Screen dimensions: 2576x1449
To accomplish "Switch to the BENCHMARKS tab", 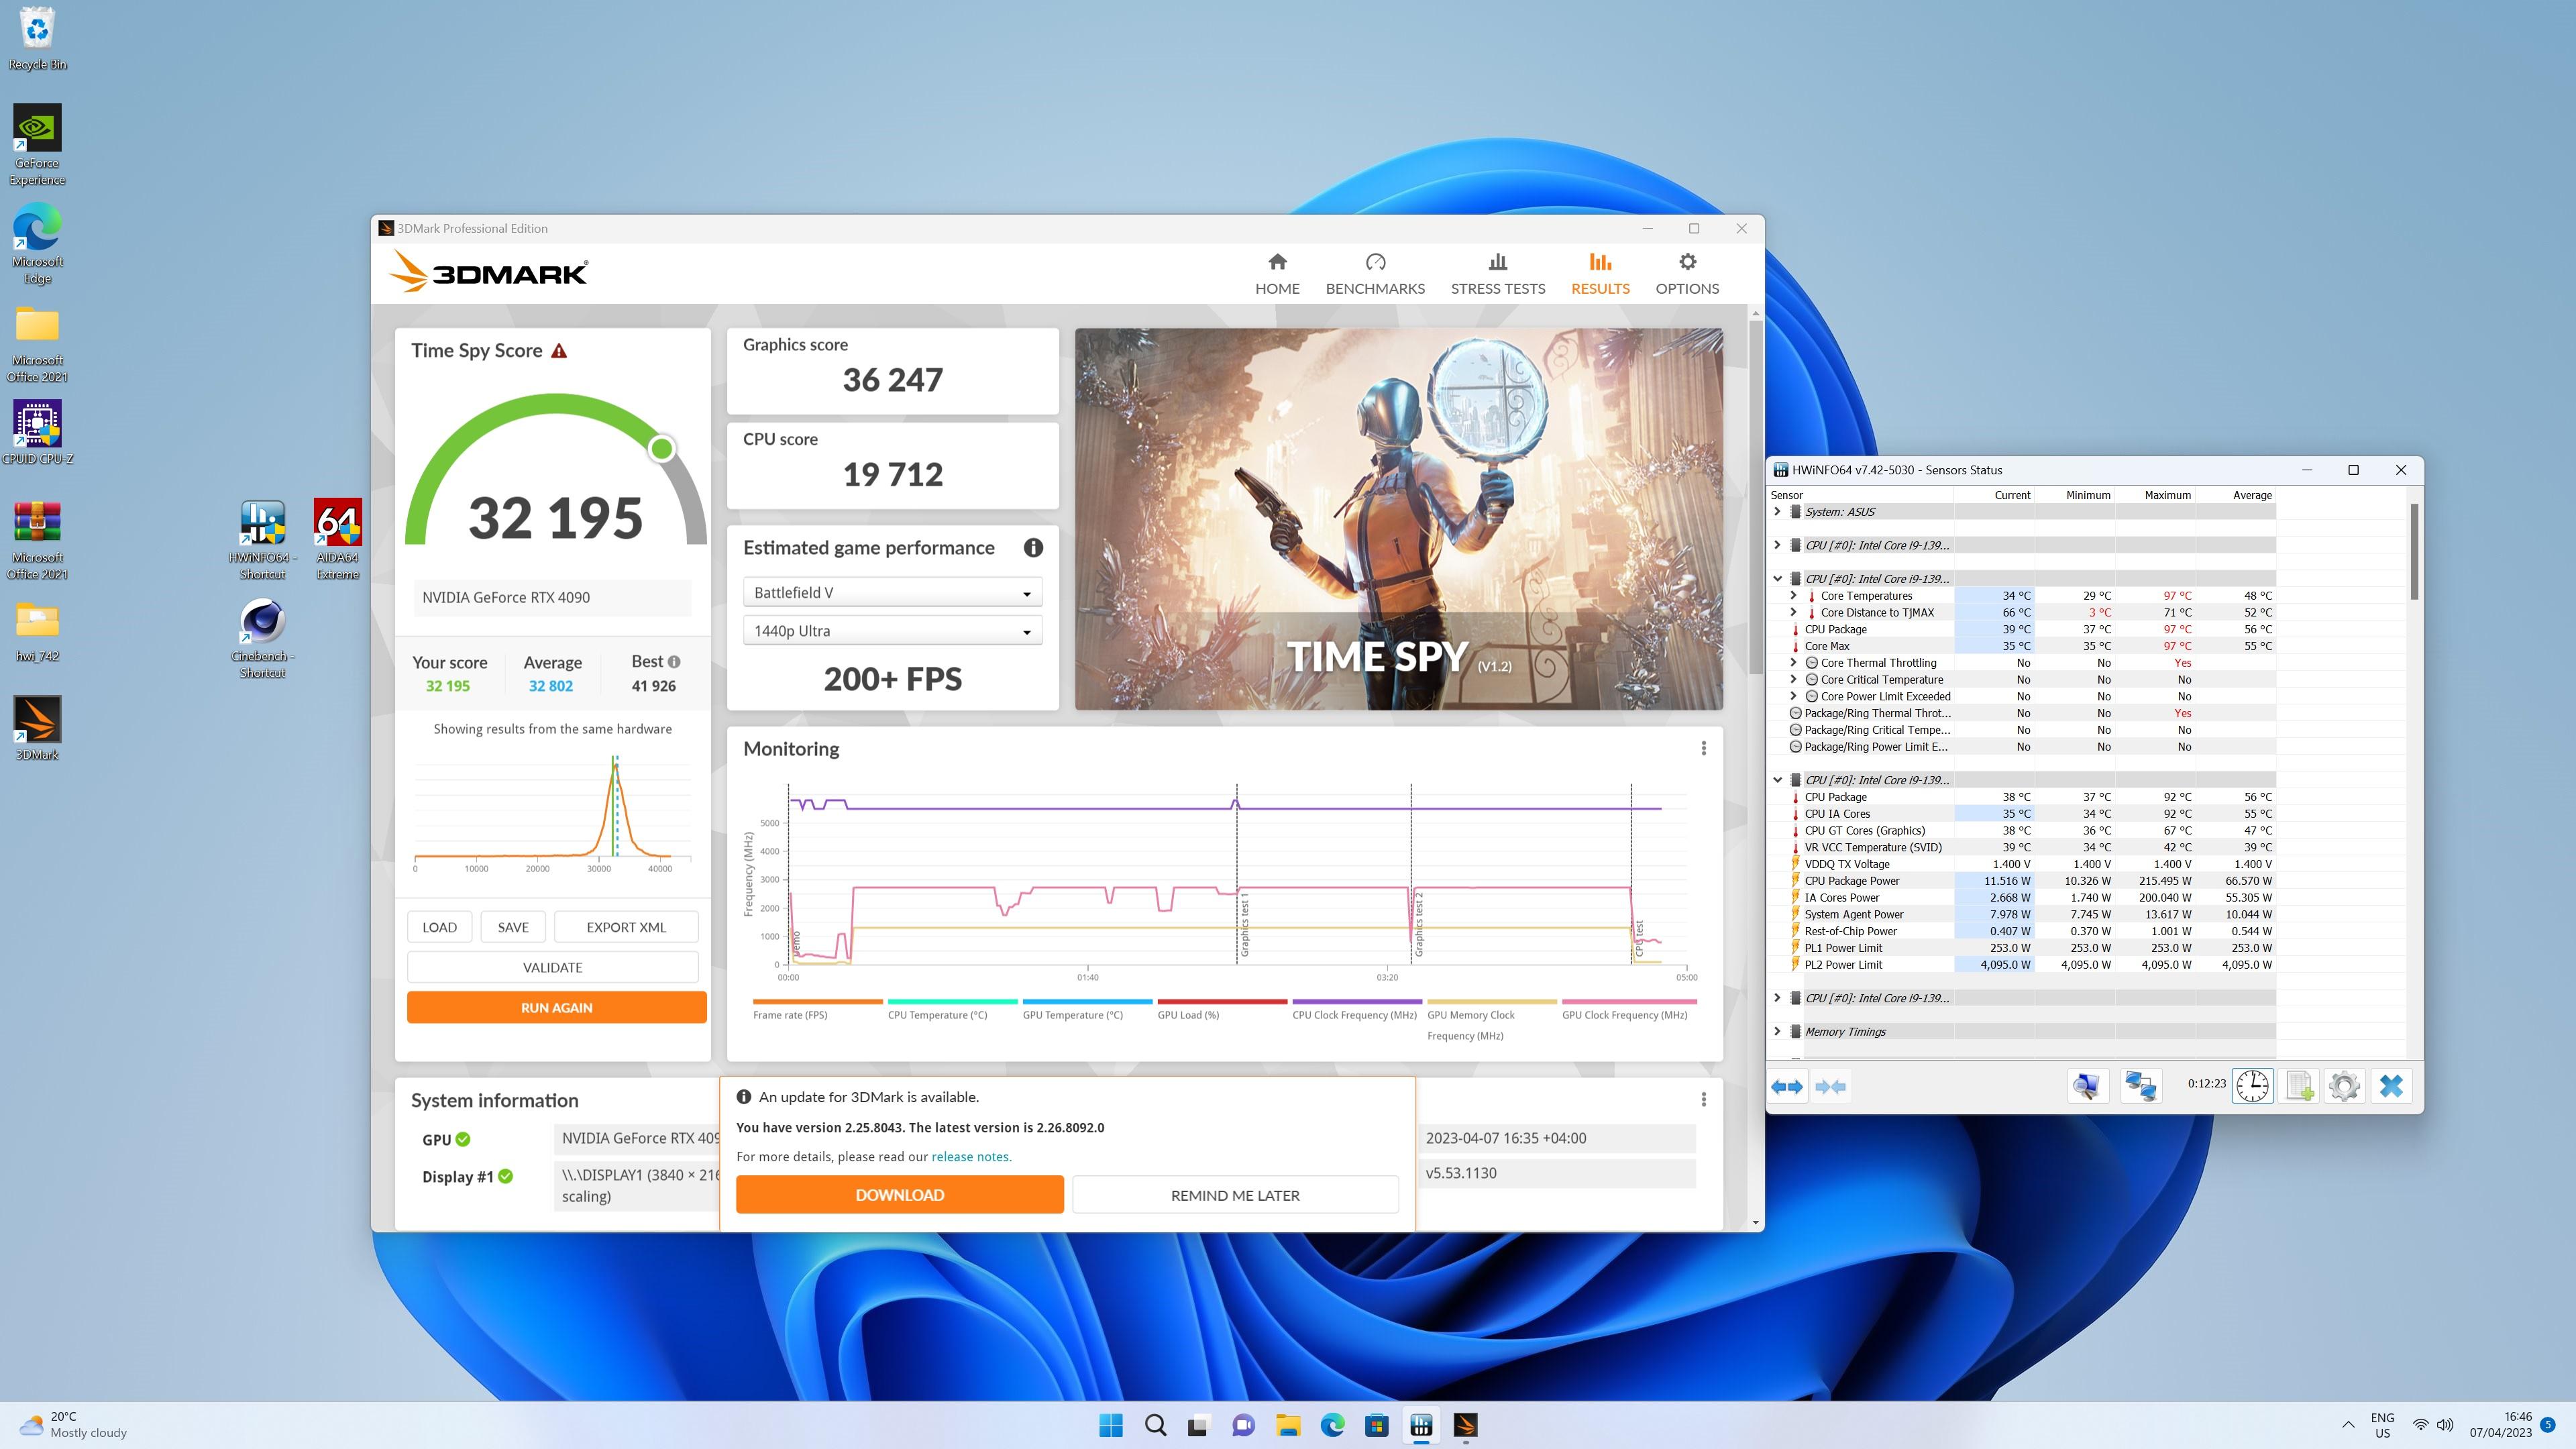I will [1375, 274].
